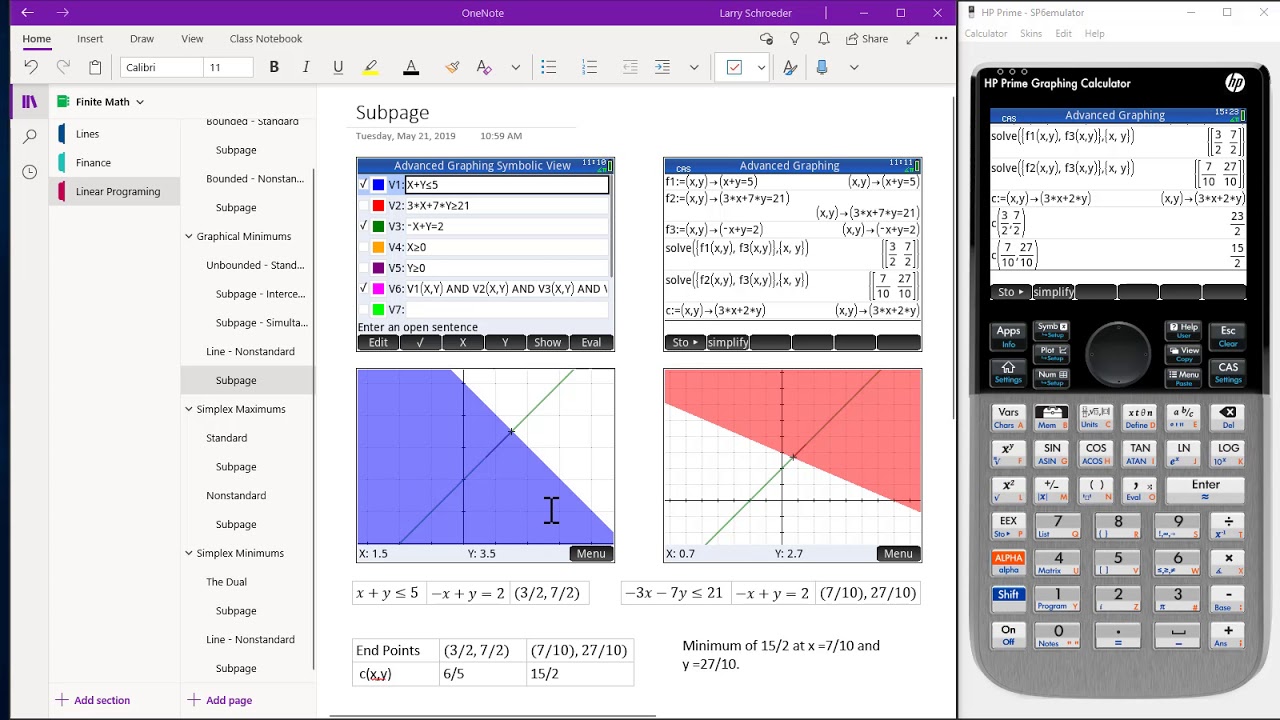Open Calculator menu in HP Prime emulator
The image size is (1280, 720).
pyautogui.click(x=986, y=34)
